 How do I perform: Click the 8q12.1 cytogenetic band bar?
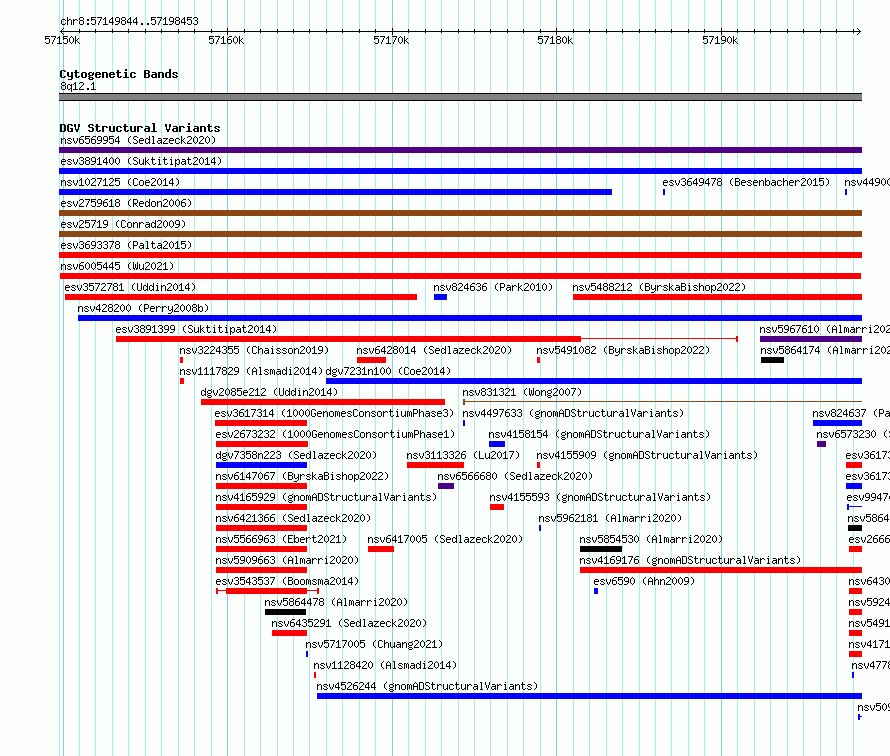[x=460, y=97]
